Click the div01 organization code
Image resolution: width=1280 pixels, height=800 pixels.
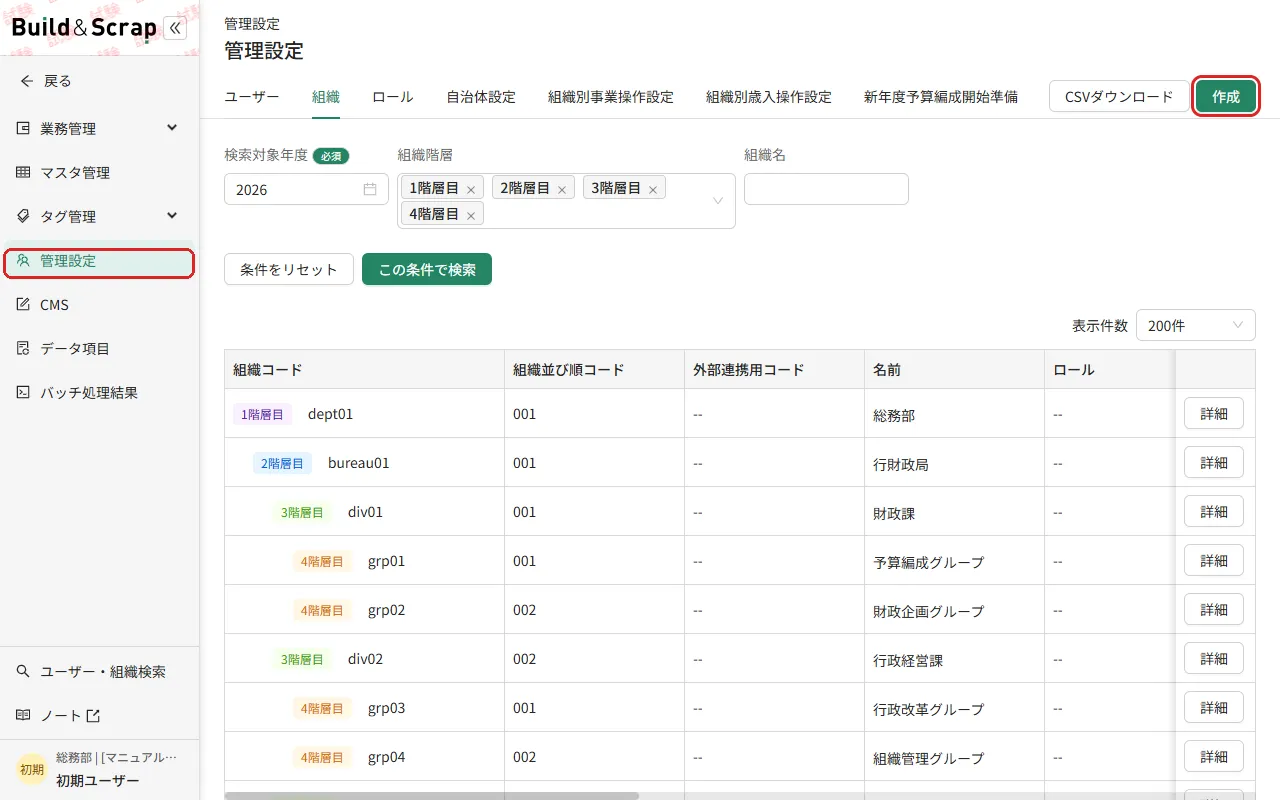pyautogui.click(x=365, y=512)
